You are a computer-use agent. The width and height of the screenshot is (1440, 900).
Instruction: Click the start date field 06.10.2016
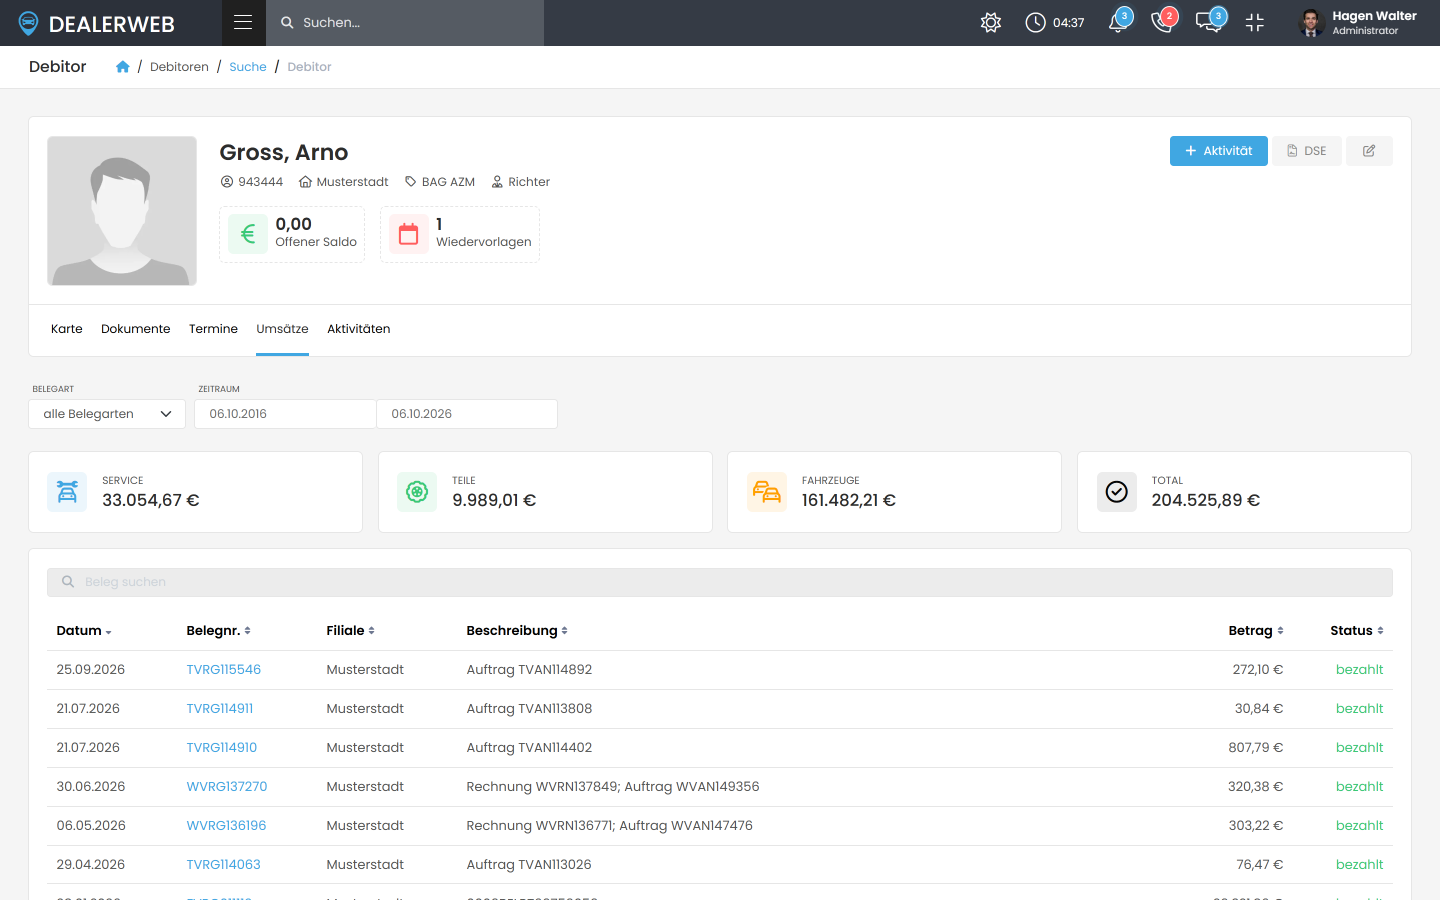tap(285, 414)
